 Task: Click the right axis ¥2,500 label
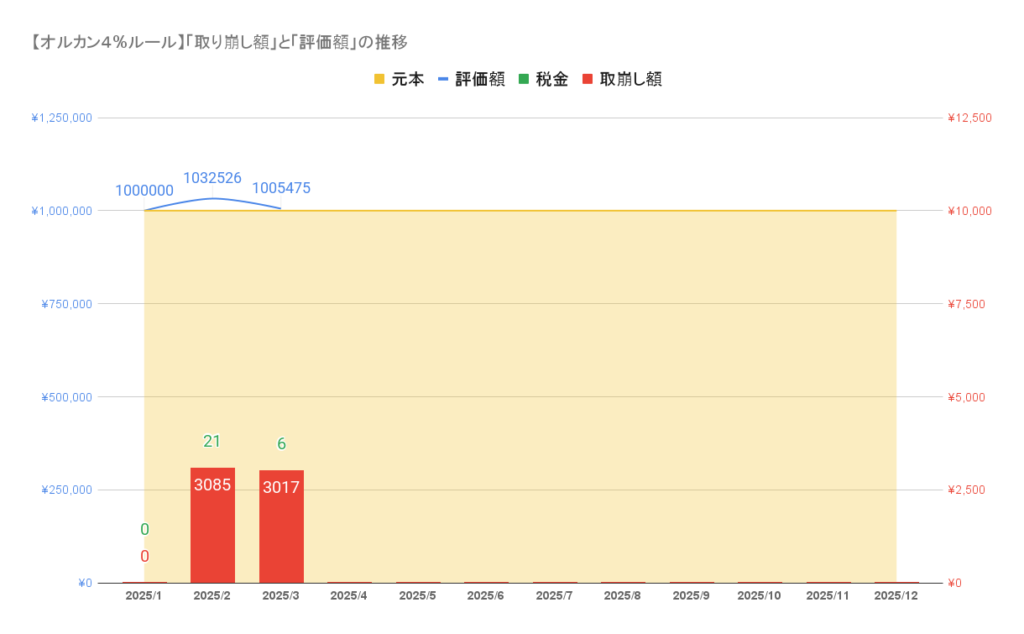pyautogui.click(x=967, y=490)
